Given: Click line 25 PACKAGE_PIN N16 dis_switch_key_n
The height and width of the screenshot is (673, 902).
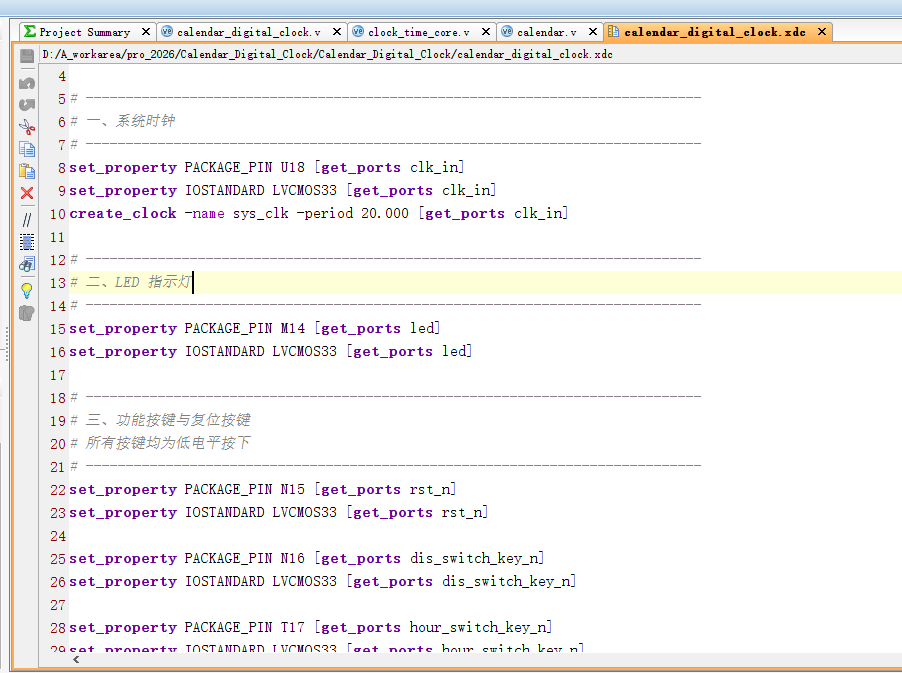Looking at the screenshot, I should (307, 559).
